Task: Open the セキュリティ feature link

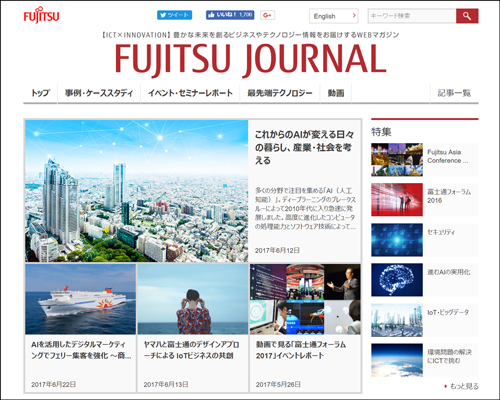Action: pyautogui.click(x=441, y=232)
